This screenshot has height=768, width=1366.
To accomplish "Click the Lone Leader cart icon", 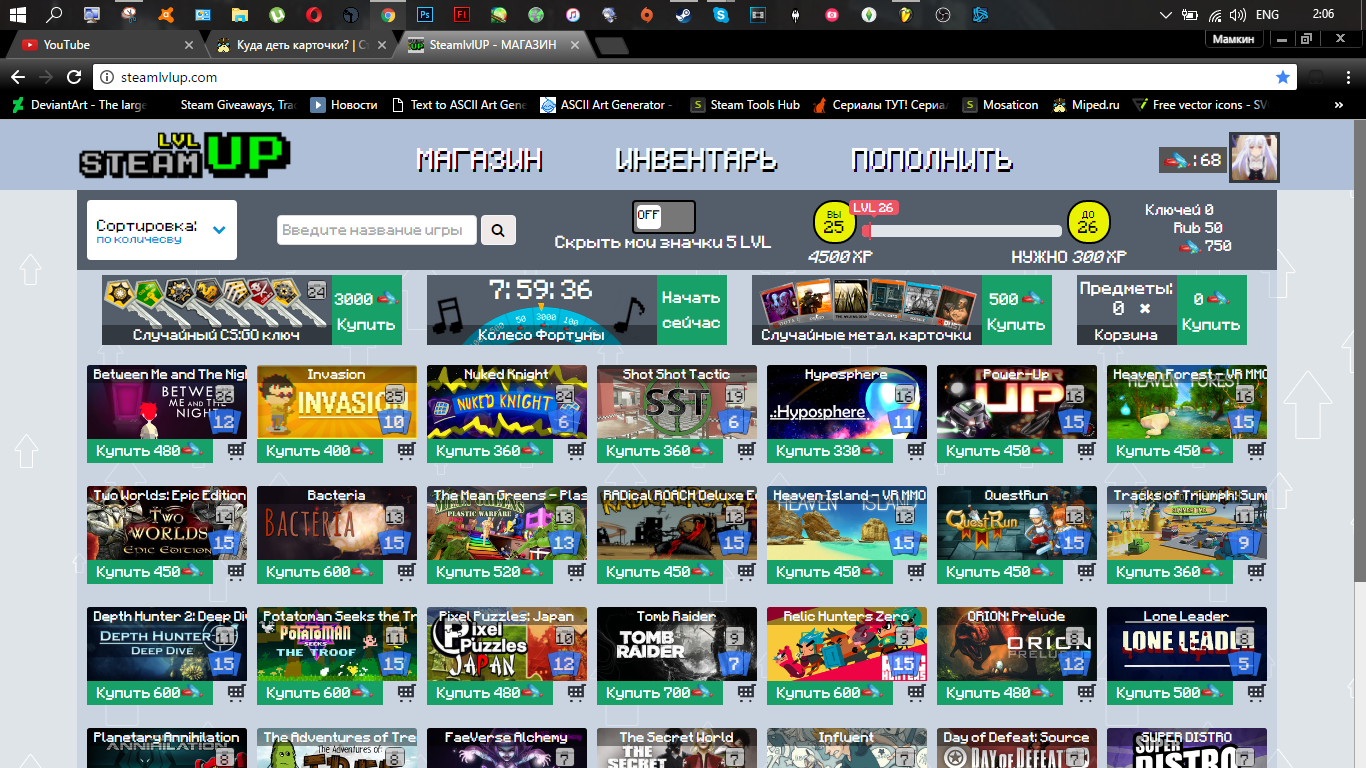I will [x=1256, y=693].
